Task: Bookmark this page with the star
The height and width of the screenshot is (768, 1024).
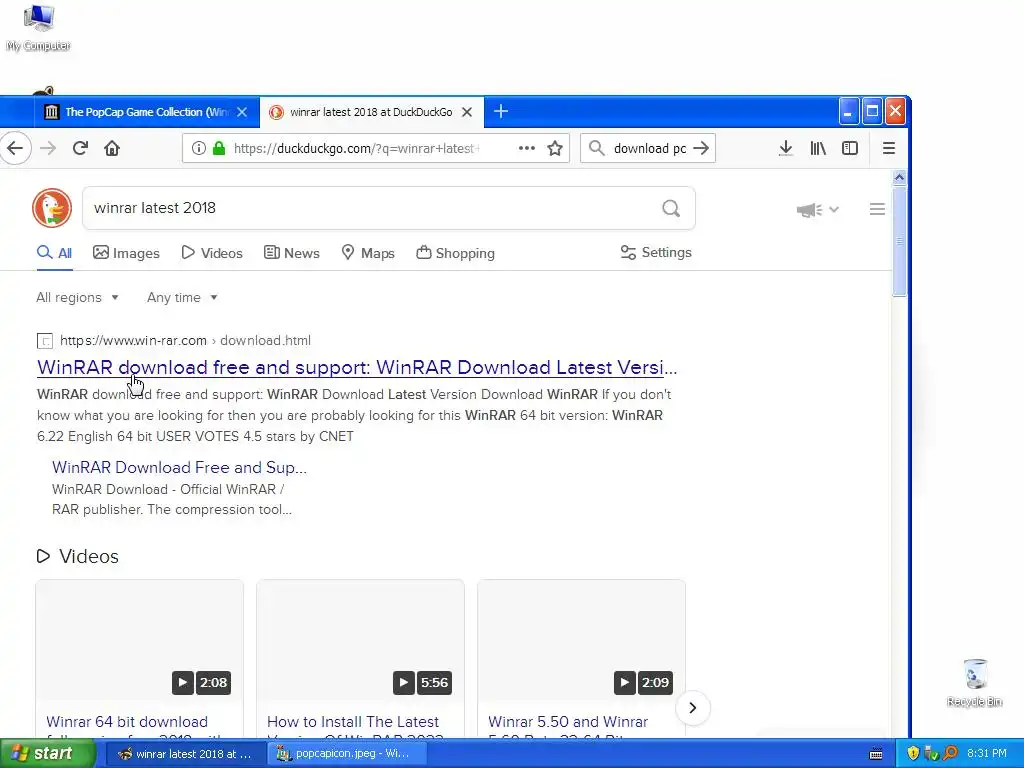Action: (x=555, y=148)
